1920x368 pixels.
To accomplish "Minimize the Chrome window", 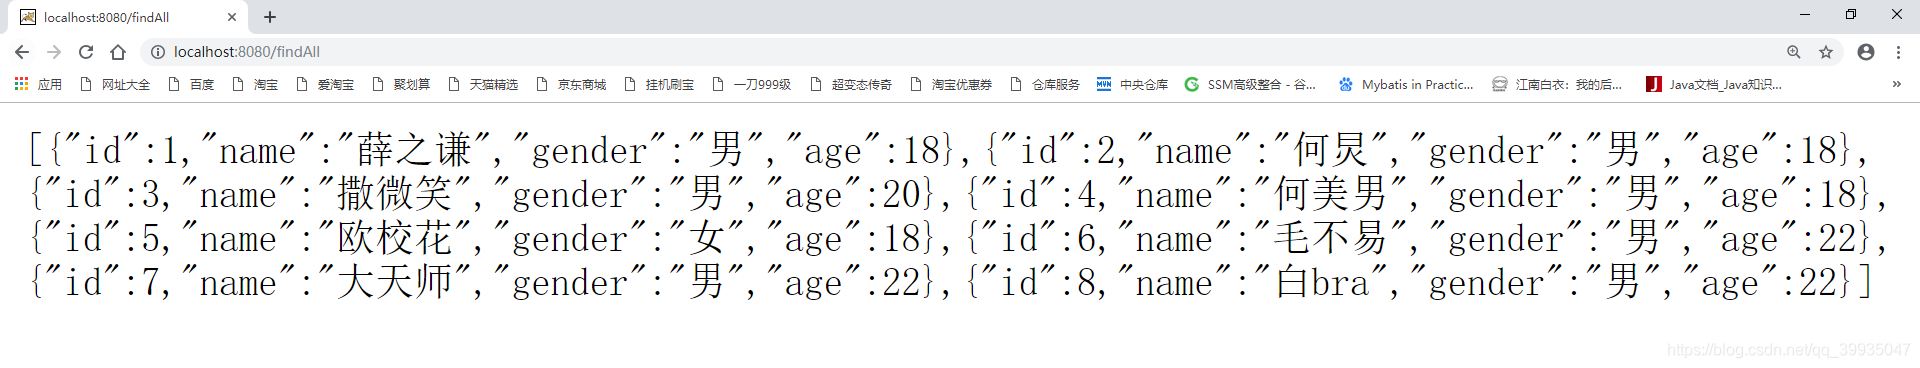I will coord(1805,15).
